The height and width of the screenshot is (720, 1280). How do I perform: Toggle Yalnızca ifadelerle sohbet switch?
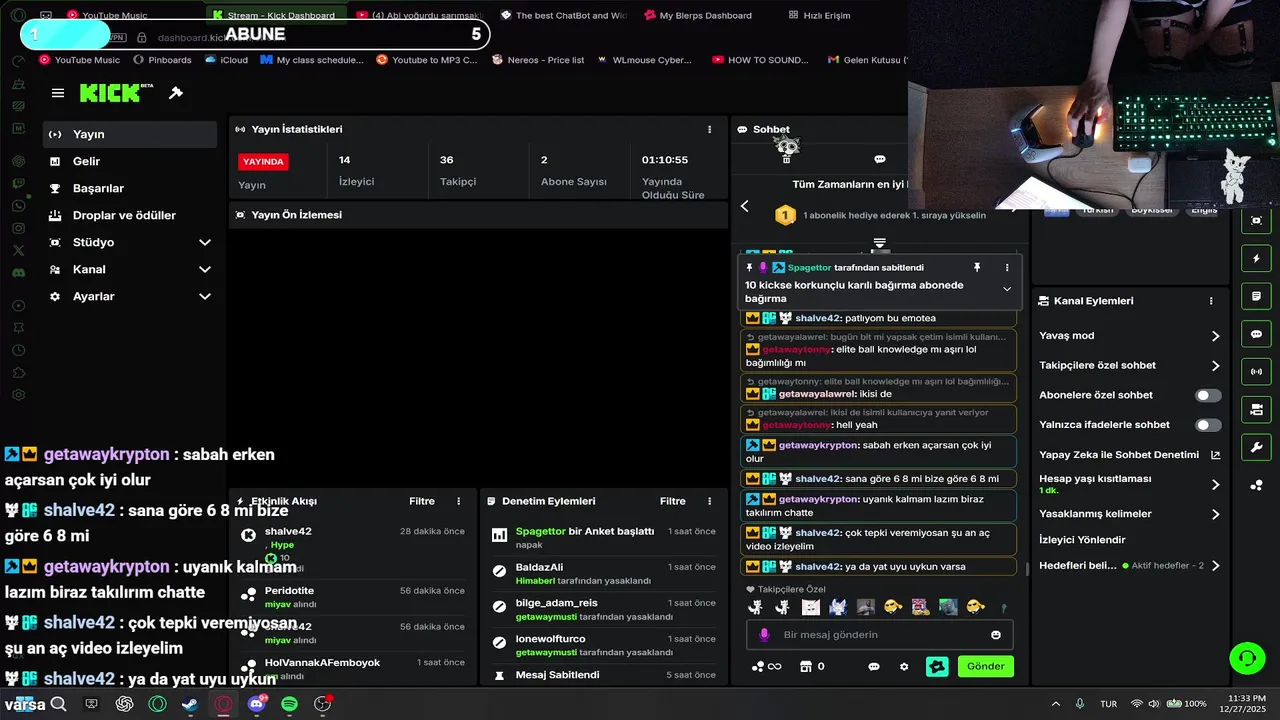click(x=1208, y=425)
